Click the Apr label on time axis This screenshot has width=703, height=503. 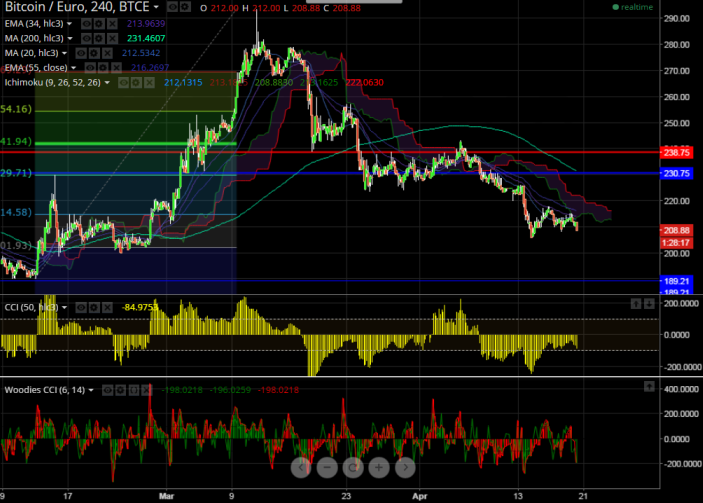(420, 496)
